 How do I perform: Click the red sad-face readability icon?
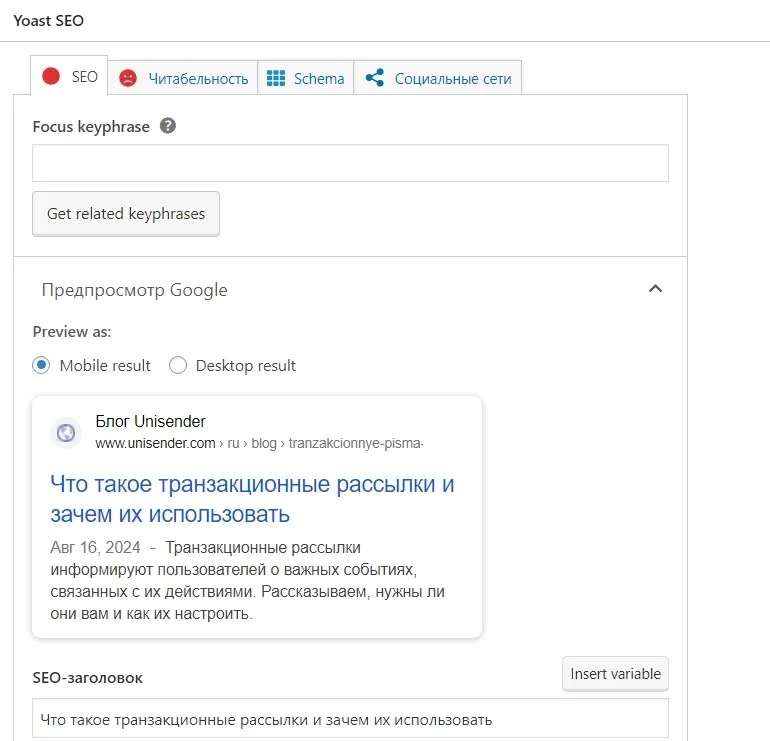coord(127,78)
